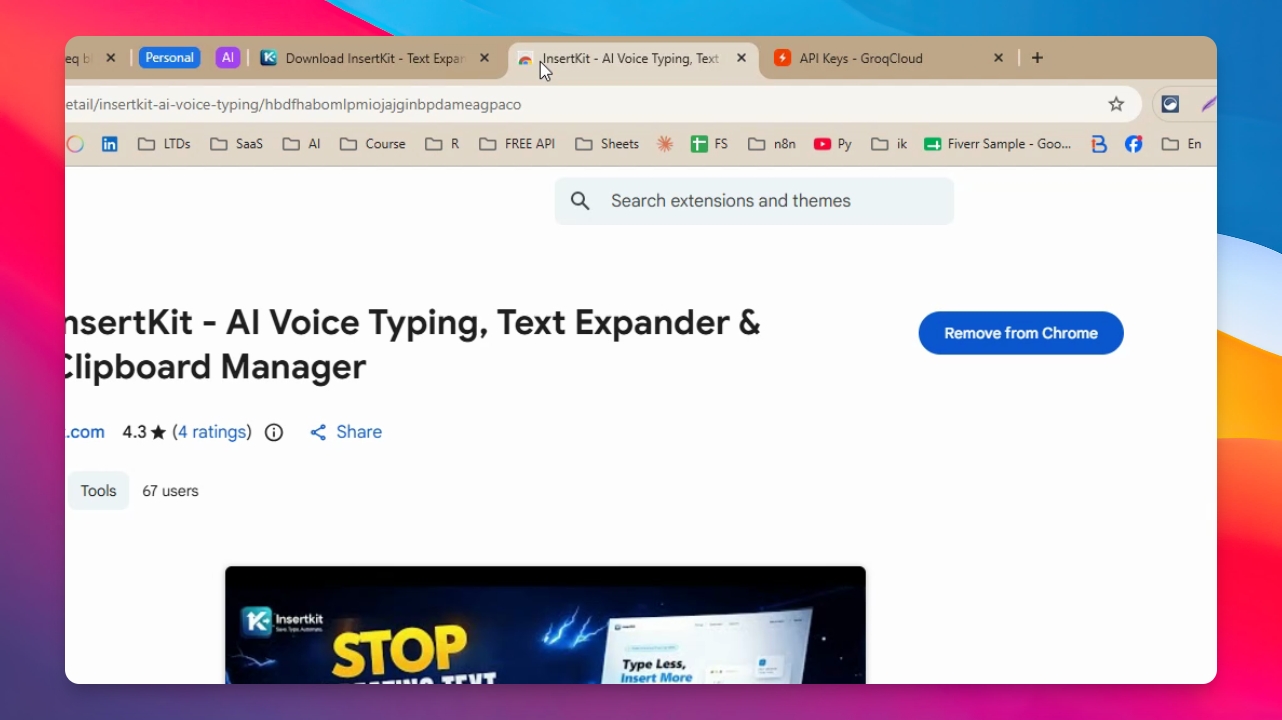Open the 4 ratings link

click(x=212, y=432)
